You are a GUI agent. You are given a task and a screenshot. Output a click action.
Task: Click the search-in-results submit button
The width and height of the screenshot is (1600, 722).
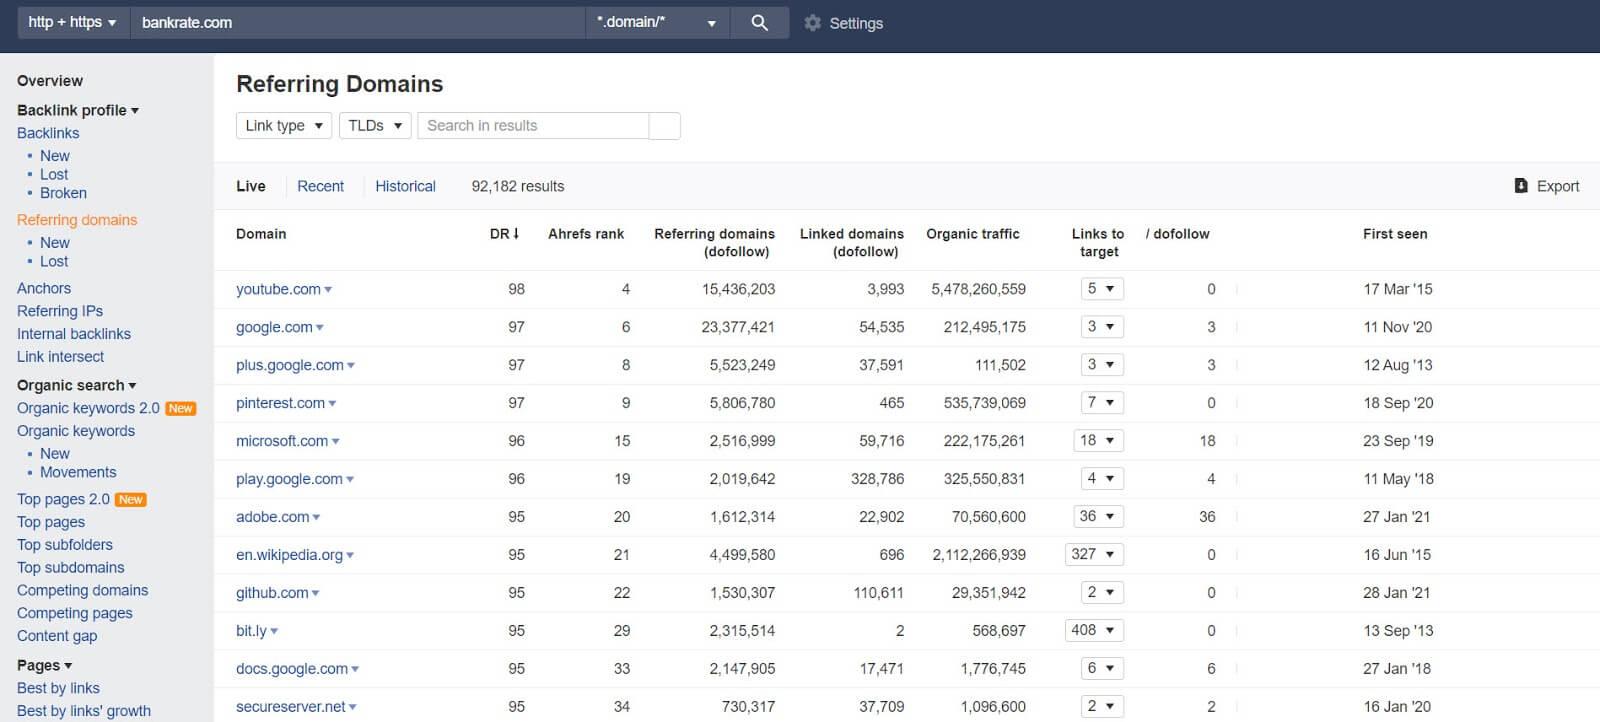[x=665, y=125]
